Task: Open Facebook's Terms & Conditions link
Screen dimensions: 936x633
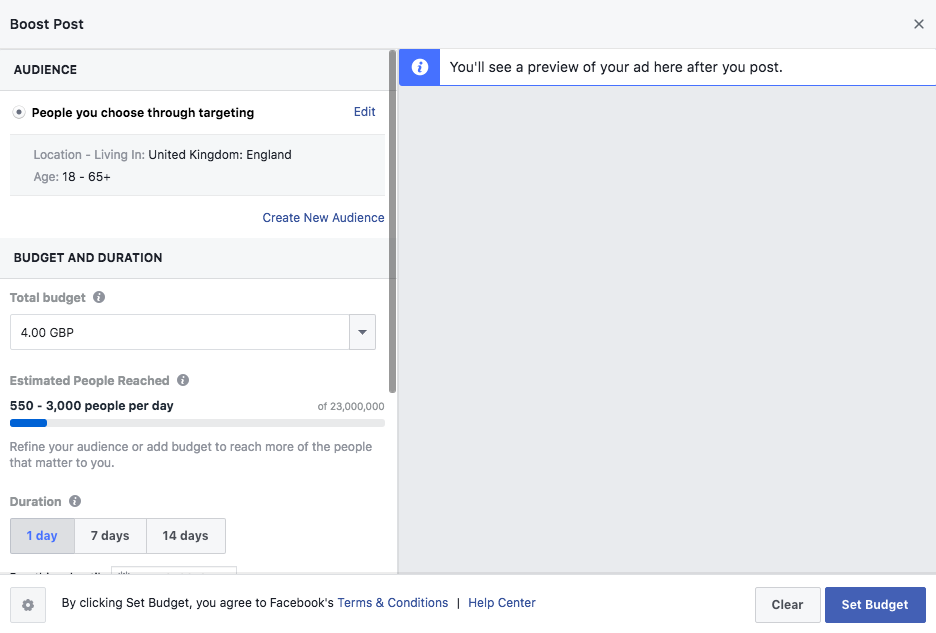Action: 392,603
